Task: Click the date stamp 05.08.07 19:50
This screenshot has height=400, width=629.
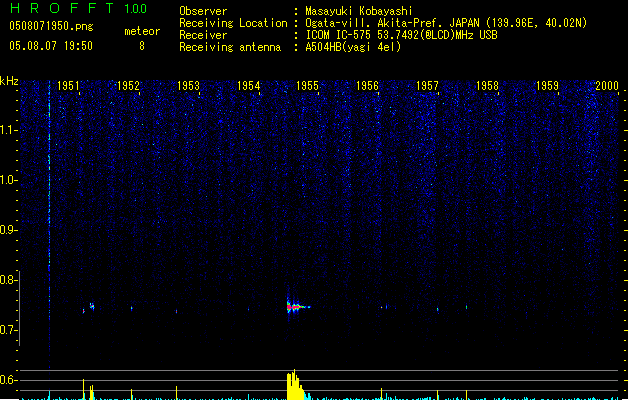Action: 51,46
